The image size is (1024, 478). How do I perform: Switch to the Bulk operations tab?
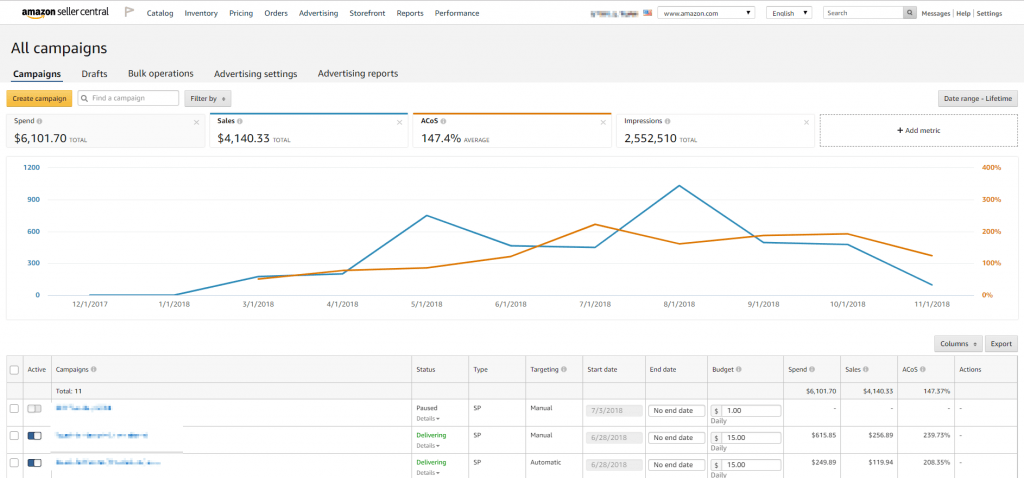[161, 74]
